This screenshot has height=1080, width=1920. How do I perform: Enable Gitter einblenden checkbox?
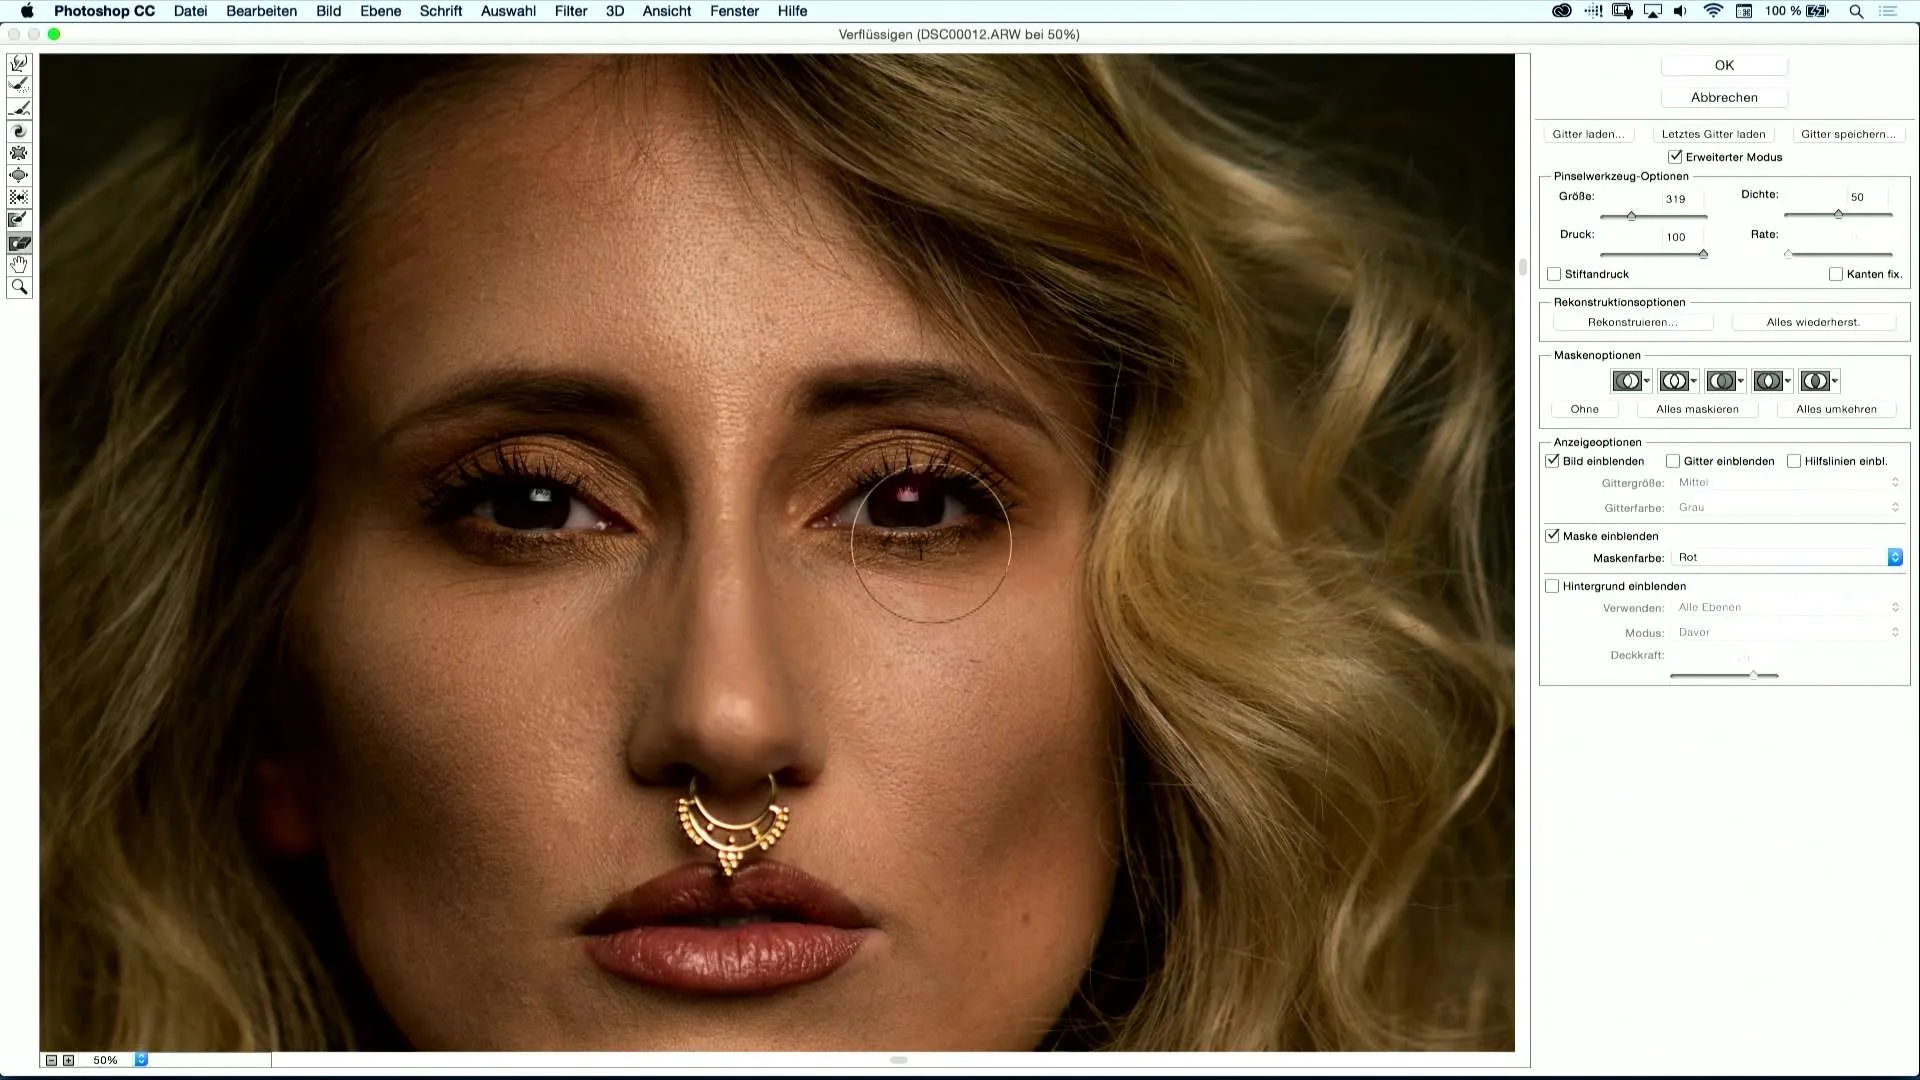pos(1673,461)
